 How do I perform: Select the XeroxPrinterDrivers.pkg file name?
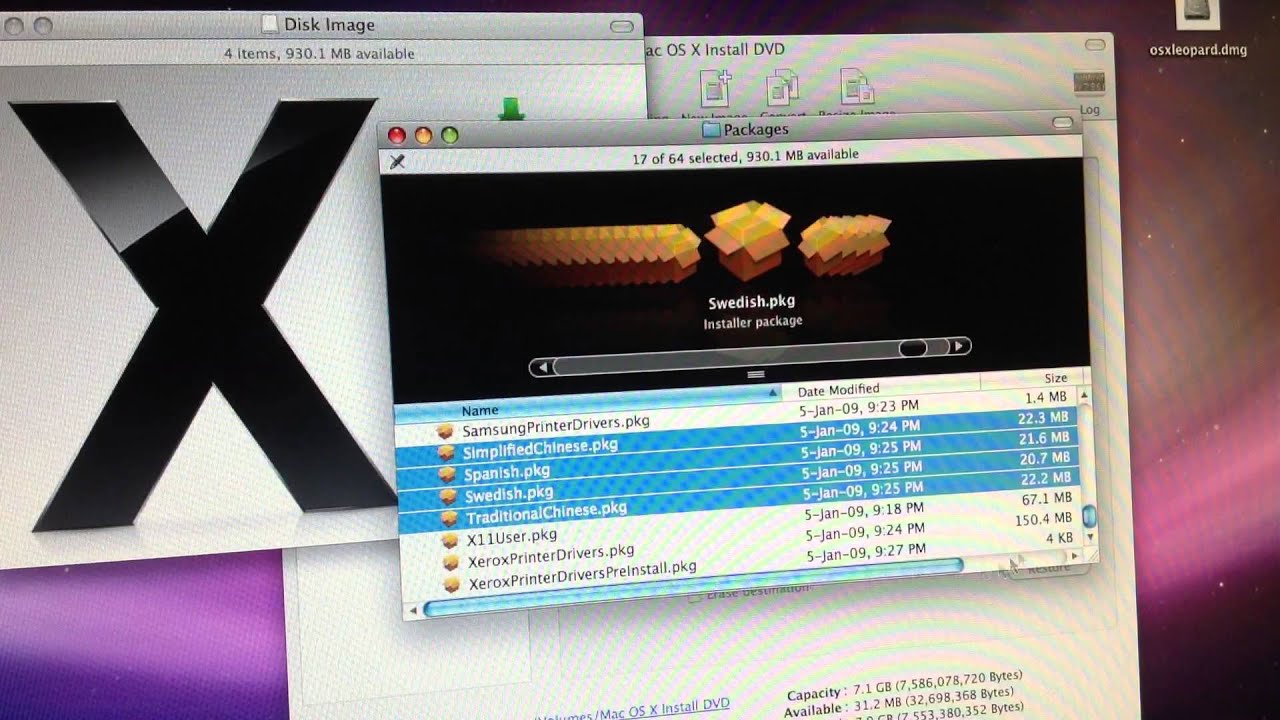[x=551, y=555]
